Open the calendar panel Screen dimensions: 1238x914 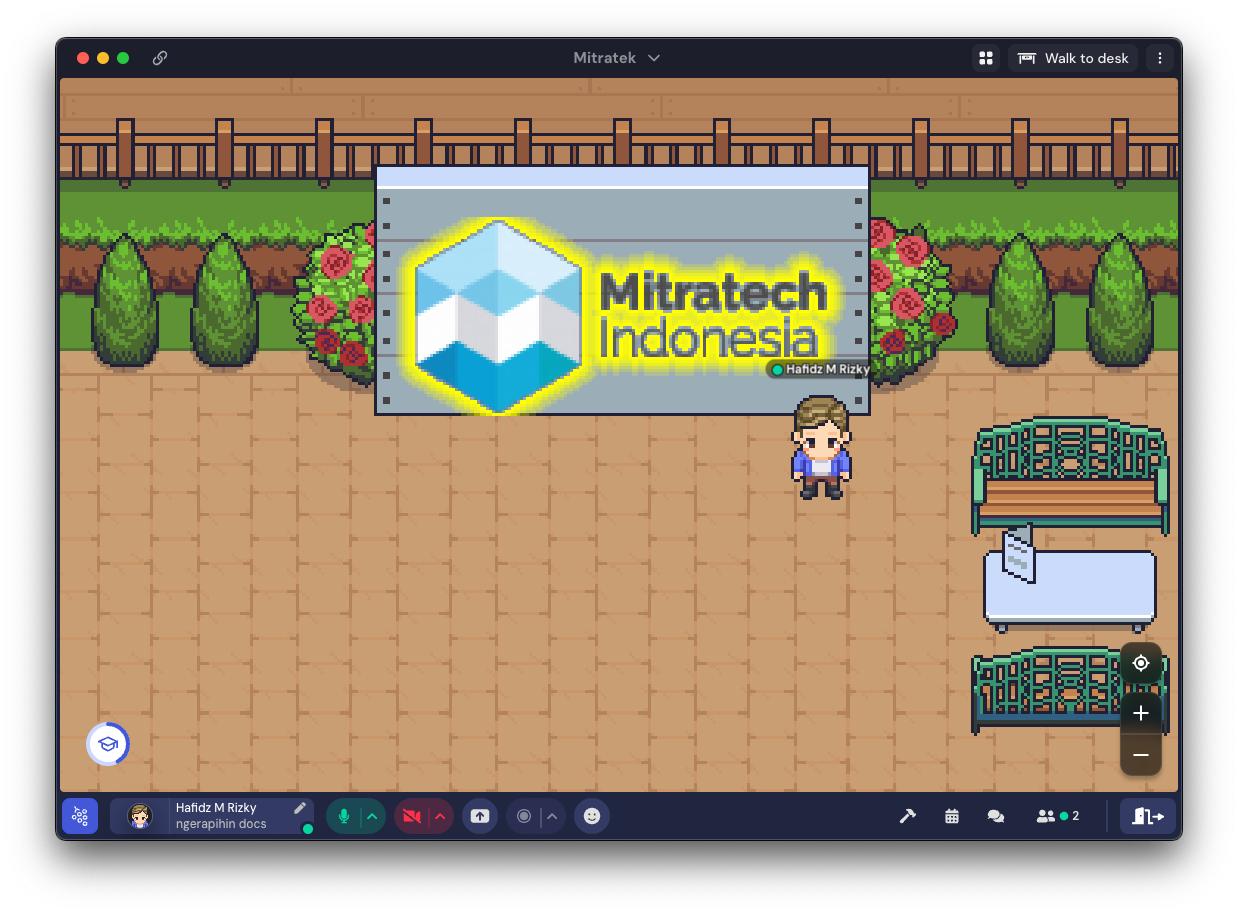pos(952,816)
